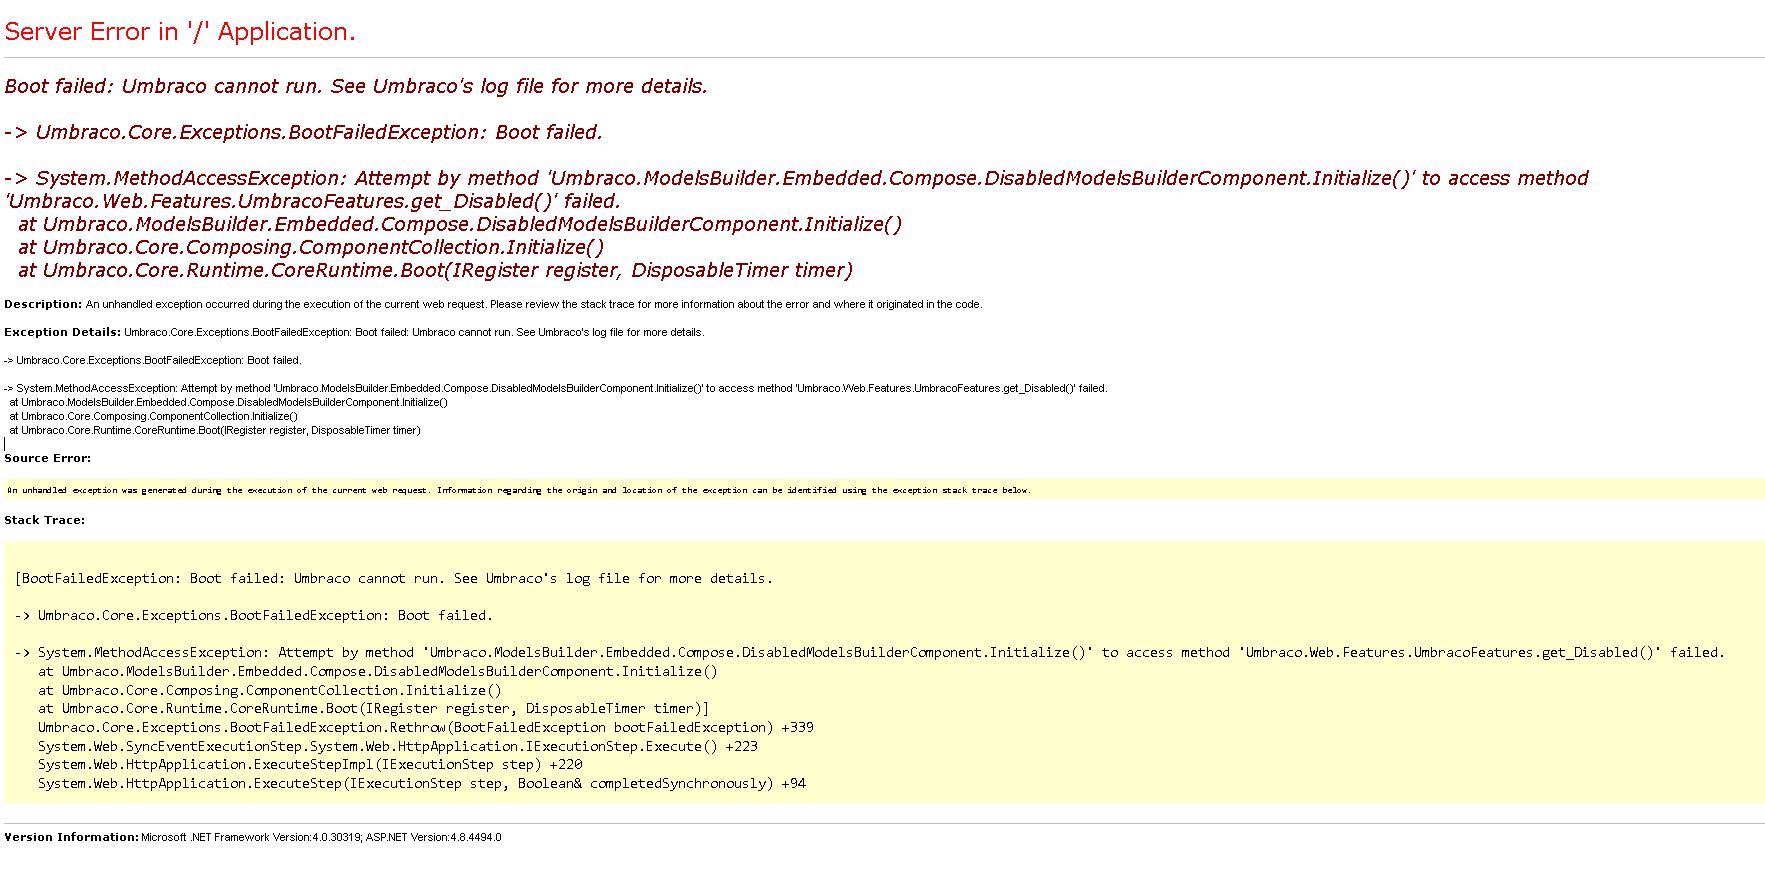The width and height of the screenshot is (1765, 870).
Task: Click the "Description:" label
Action: [x=43, y=304]
